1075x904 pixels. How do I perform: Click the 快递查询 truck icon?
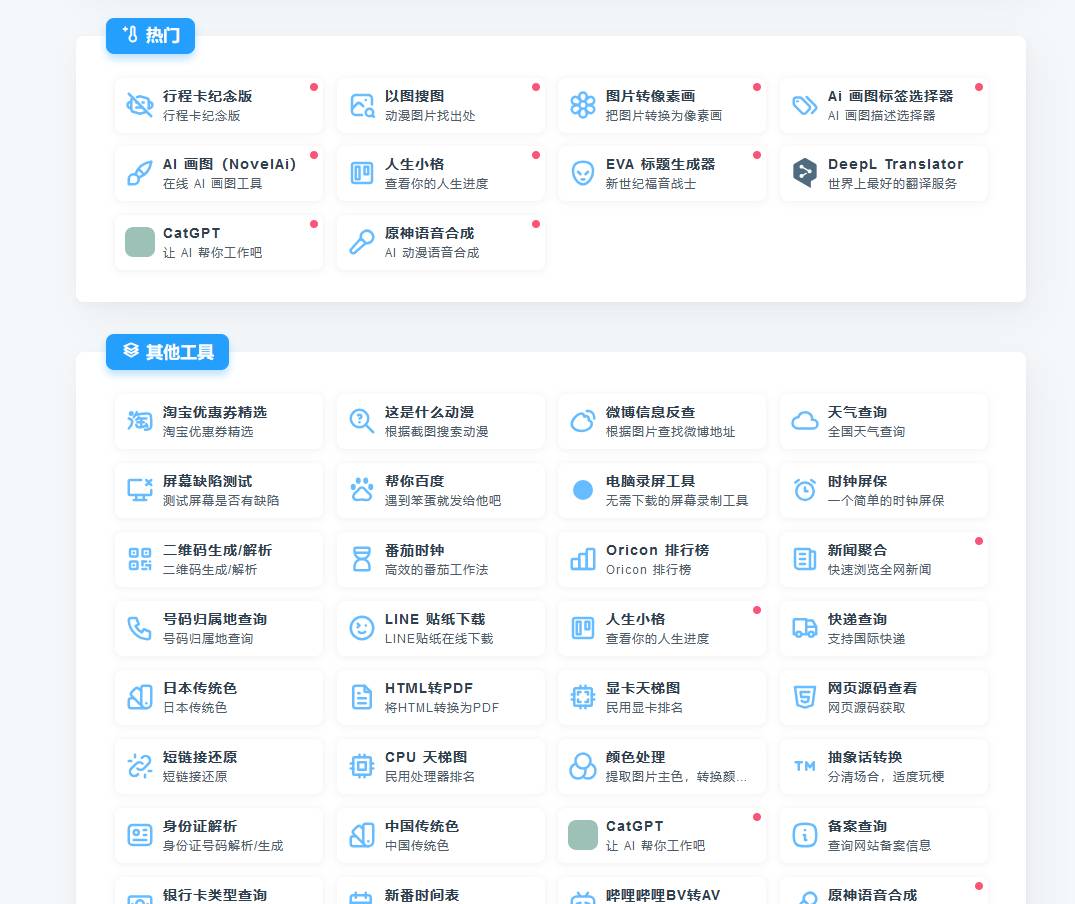click(x=805, y=628)
